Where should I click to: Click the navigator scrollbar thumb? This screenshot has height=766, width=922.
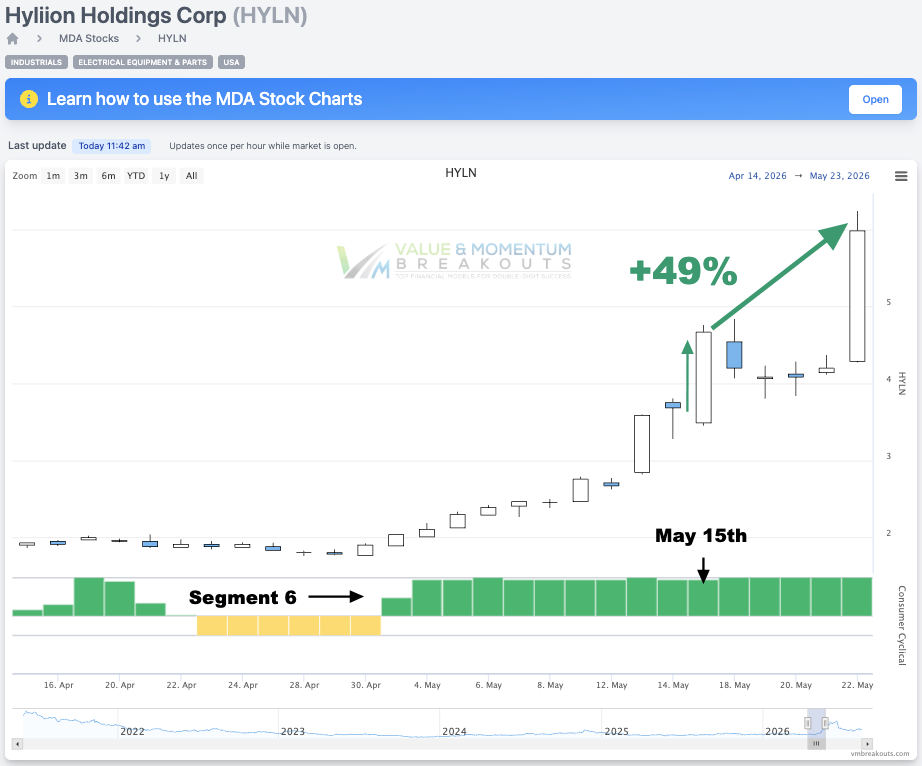coord(816,744)
